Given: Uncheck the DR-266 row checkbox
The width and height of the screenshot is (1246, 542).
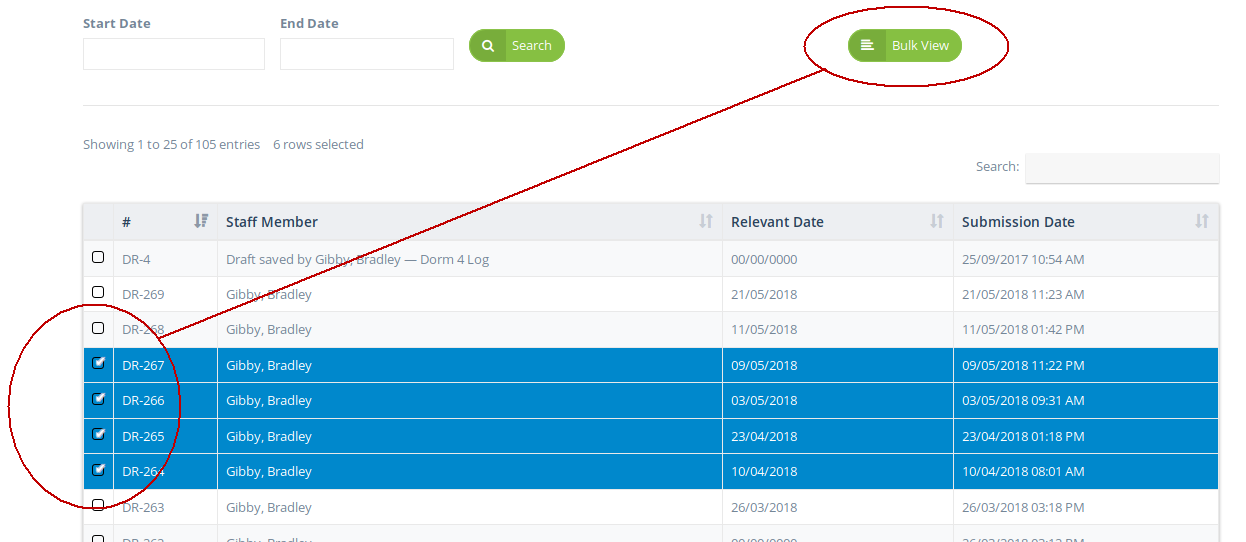Looking at the screenshot, I should pos(98,398).
